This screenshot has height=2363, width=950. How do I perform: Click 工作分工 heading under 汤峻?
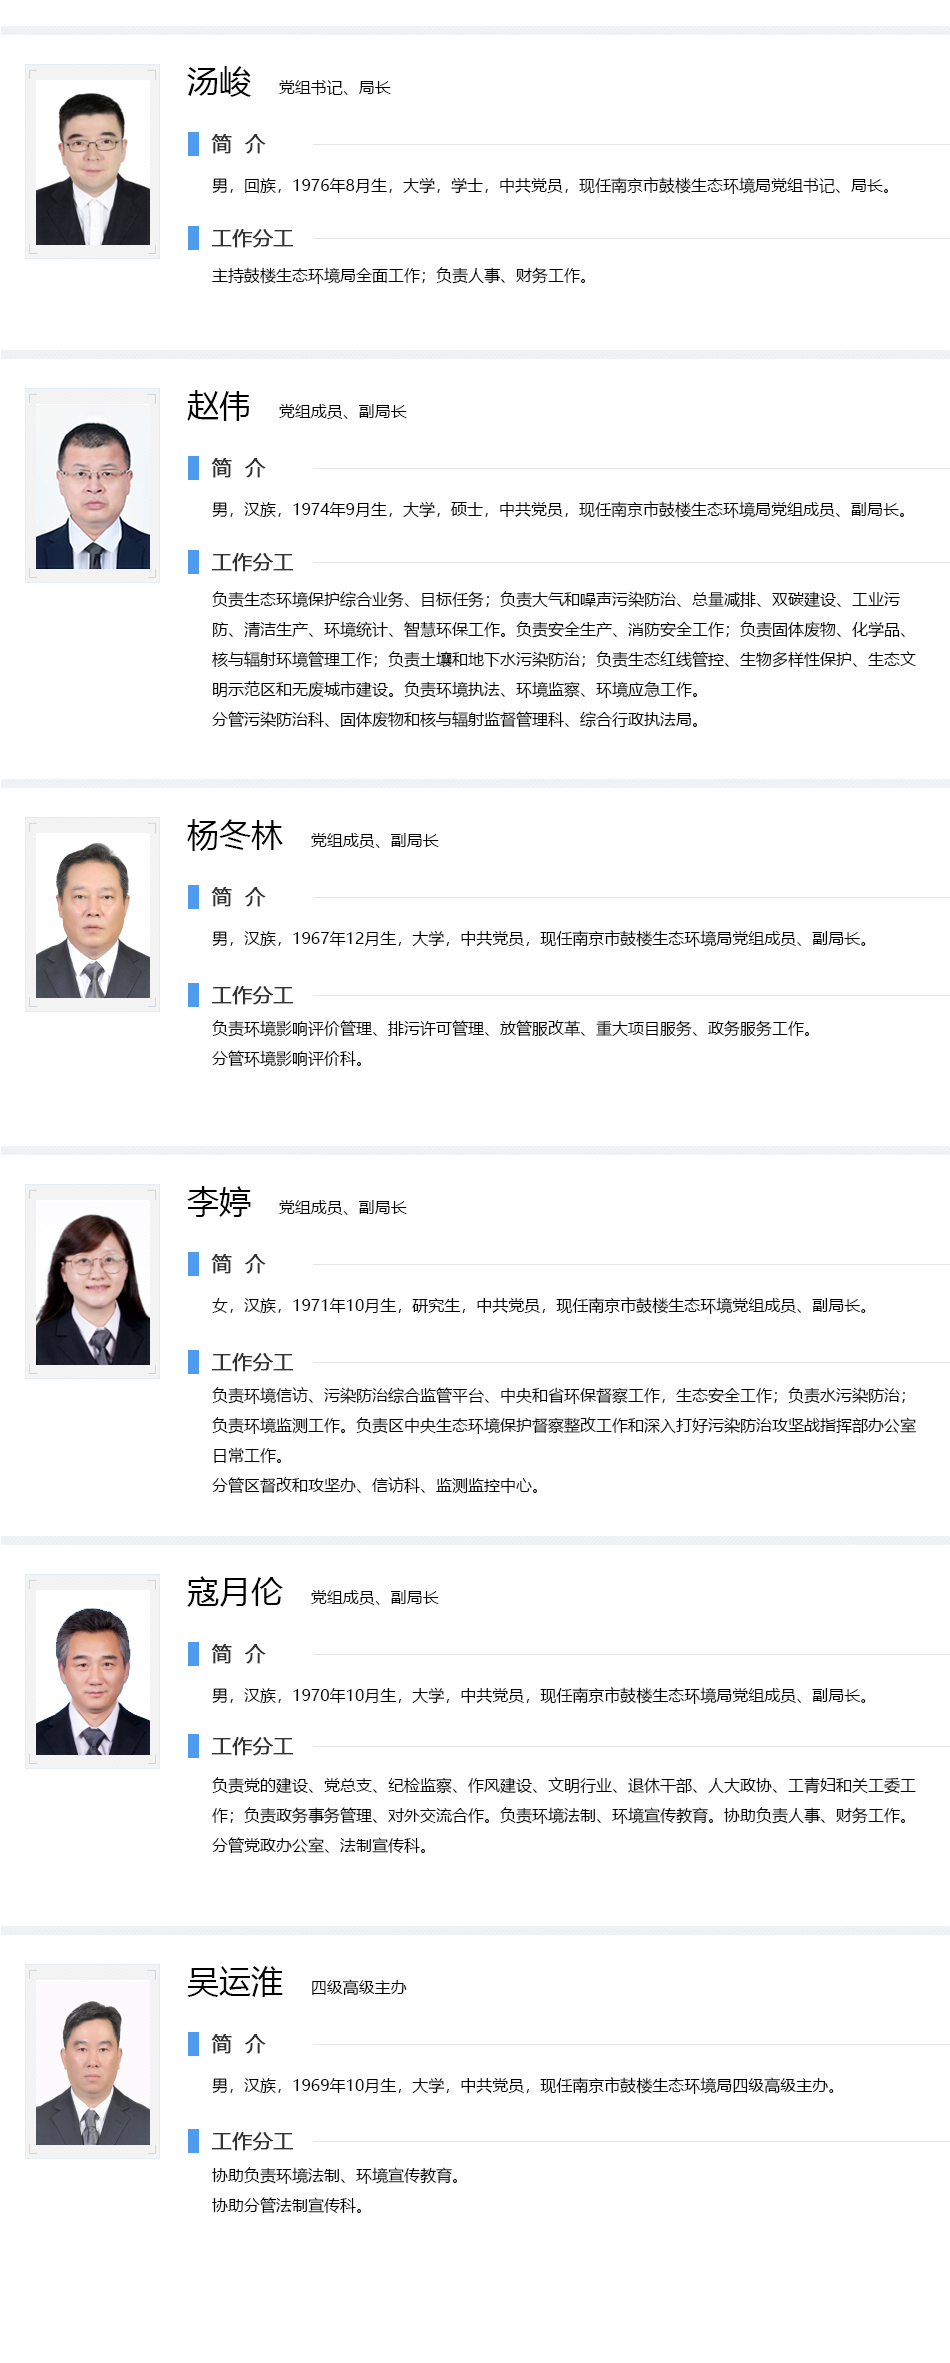click(x=252, y=238)
